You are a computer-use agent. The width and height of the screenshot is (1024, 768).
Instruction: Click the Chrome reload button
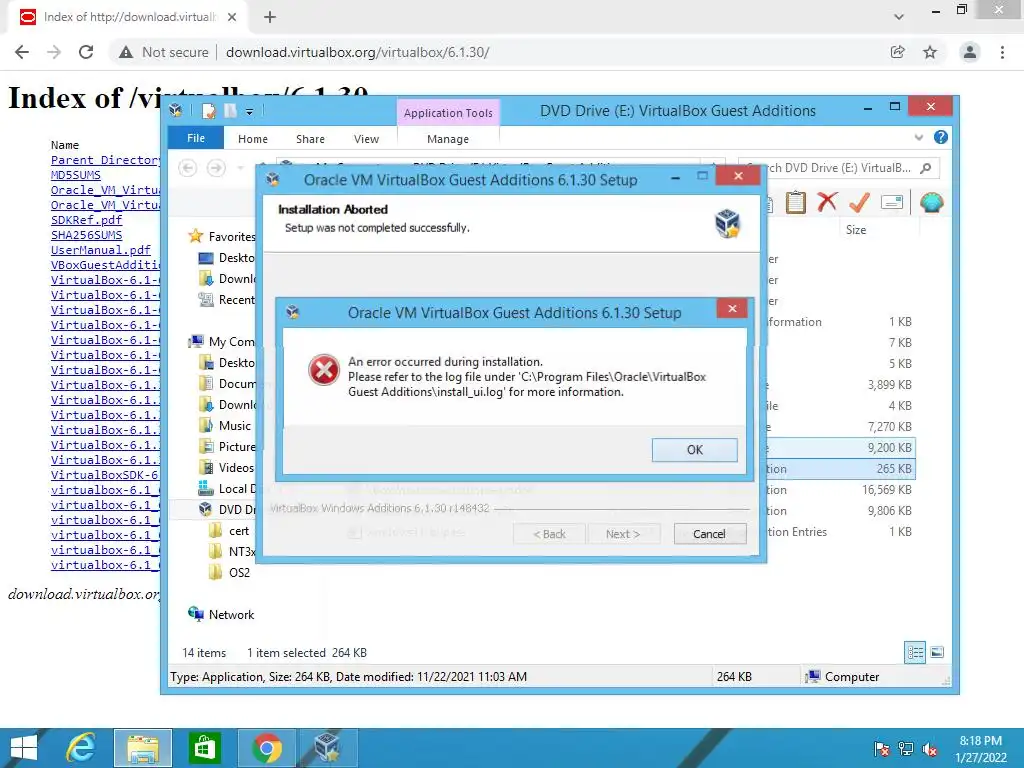[86, 52]
